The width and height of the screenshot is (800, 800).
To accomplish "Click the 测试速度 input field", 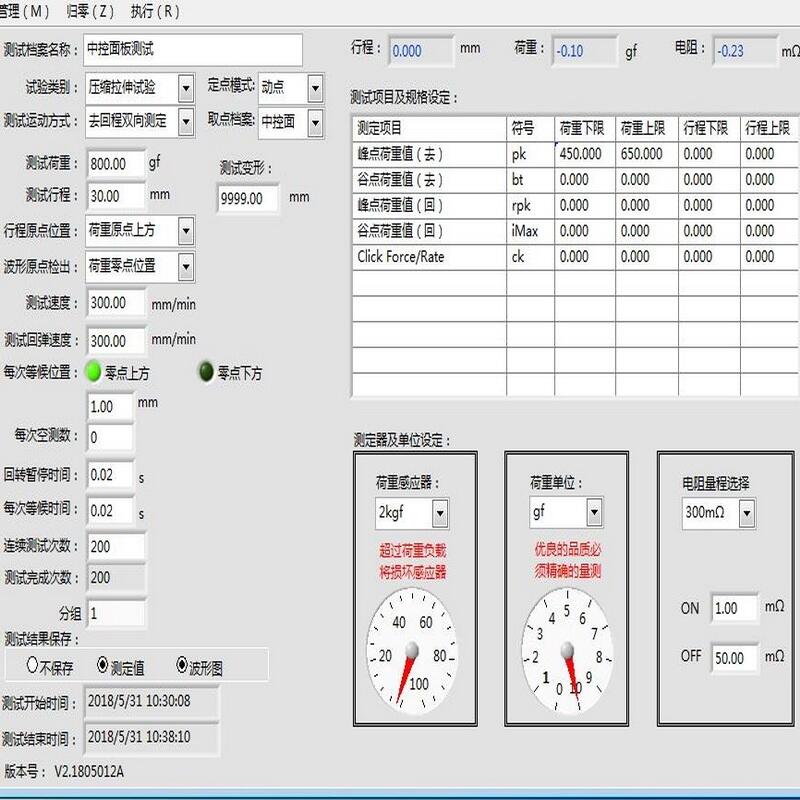I will [116, 303].
